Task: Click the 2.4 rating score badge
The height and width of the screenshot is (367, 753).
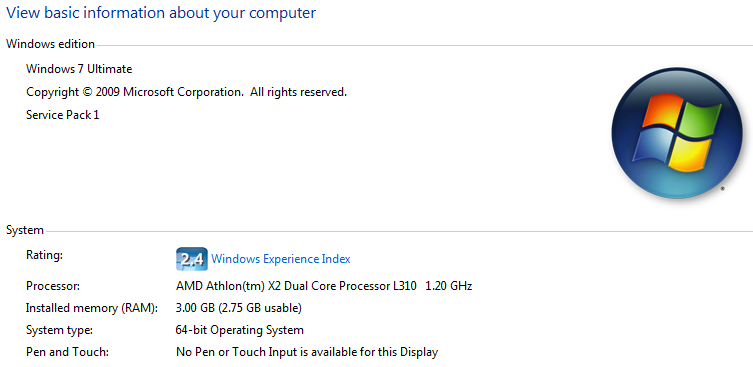Action: pyautogui.click(x=192, y=259)
